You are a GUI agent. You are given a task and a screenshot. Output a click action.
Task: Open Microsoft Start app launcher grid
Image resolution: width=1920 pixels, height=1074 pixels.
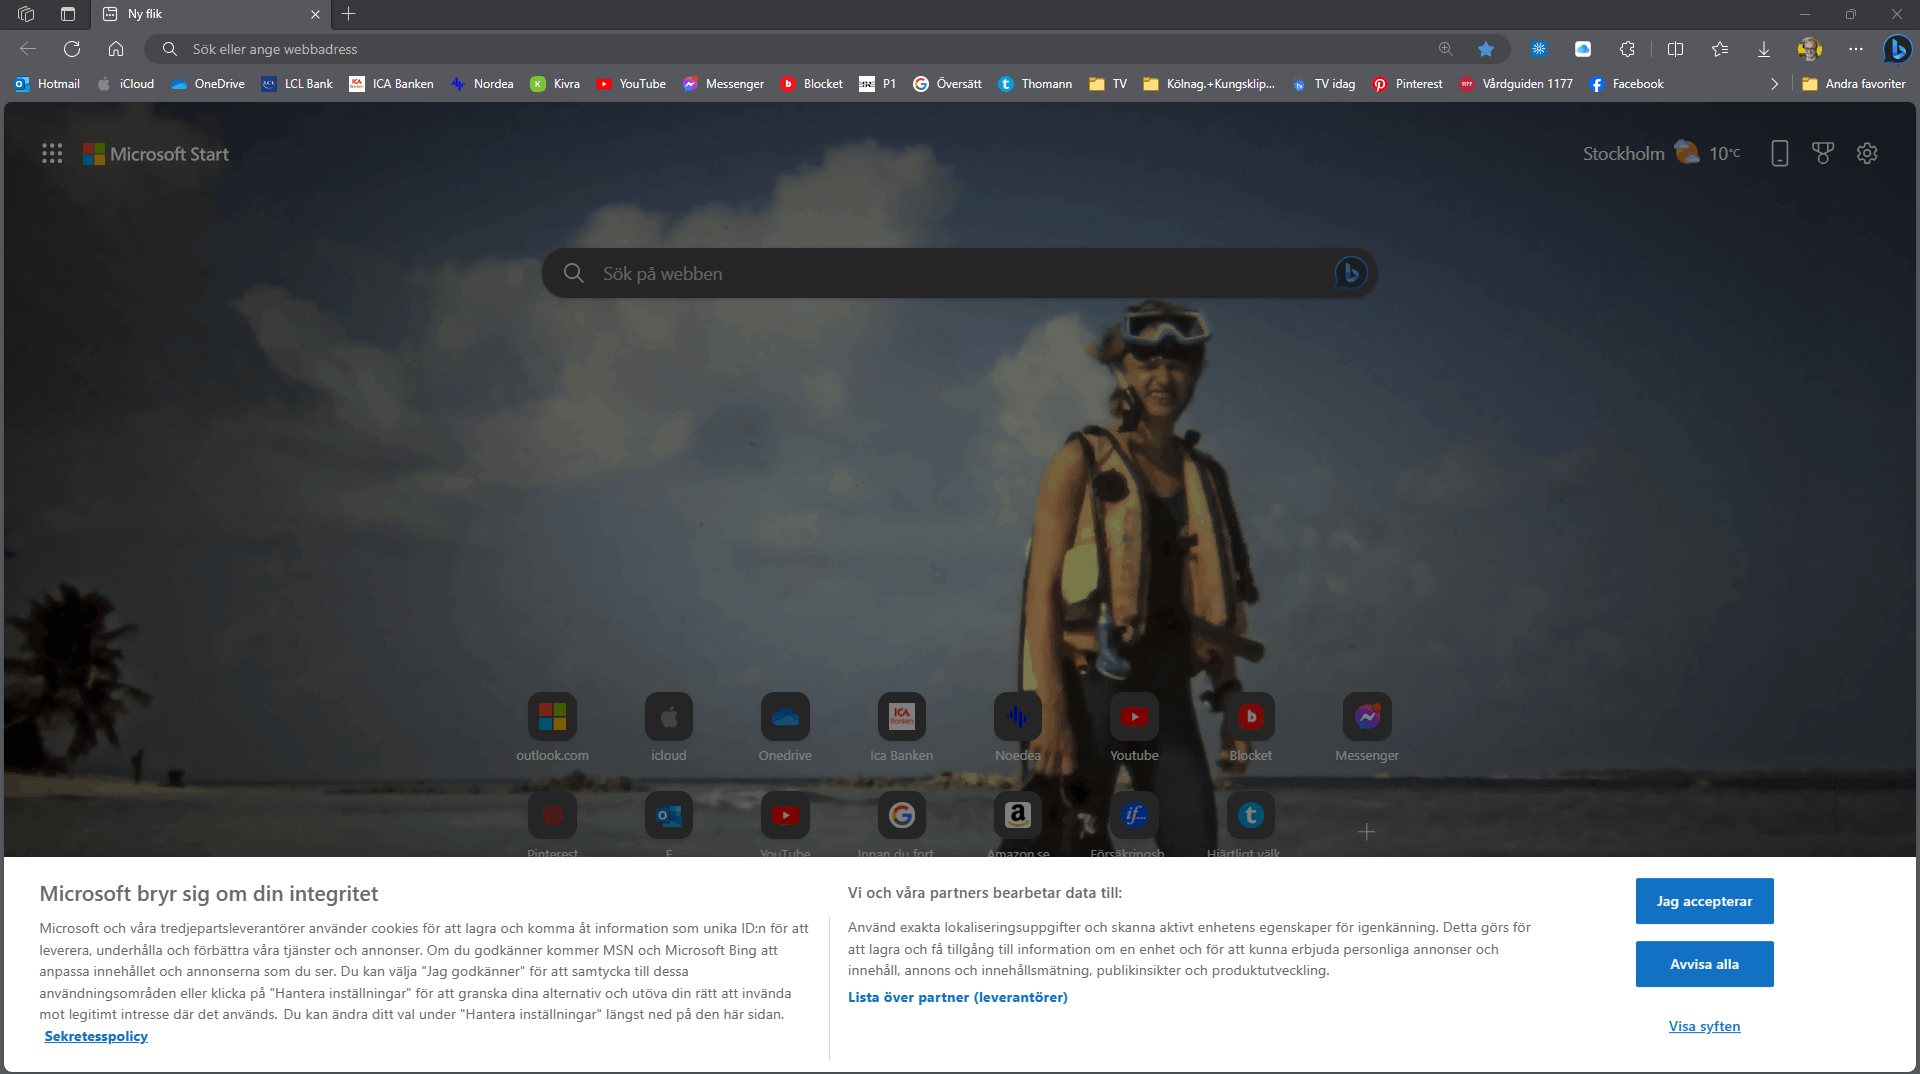pyautogui.click(x=52, y=153)
